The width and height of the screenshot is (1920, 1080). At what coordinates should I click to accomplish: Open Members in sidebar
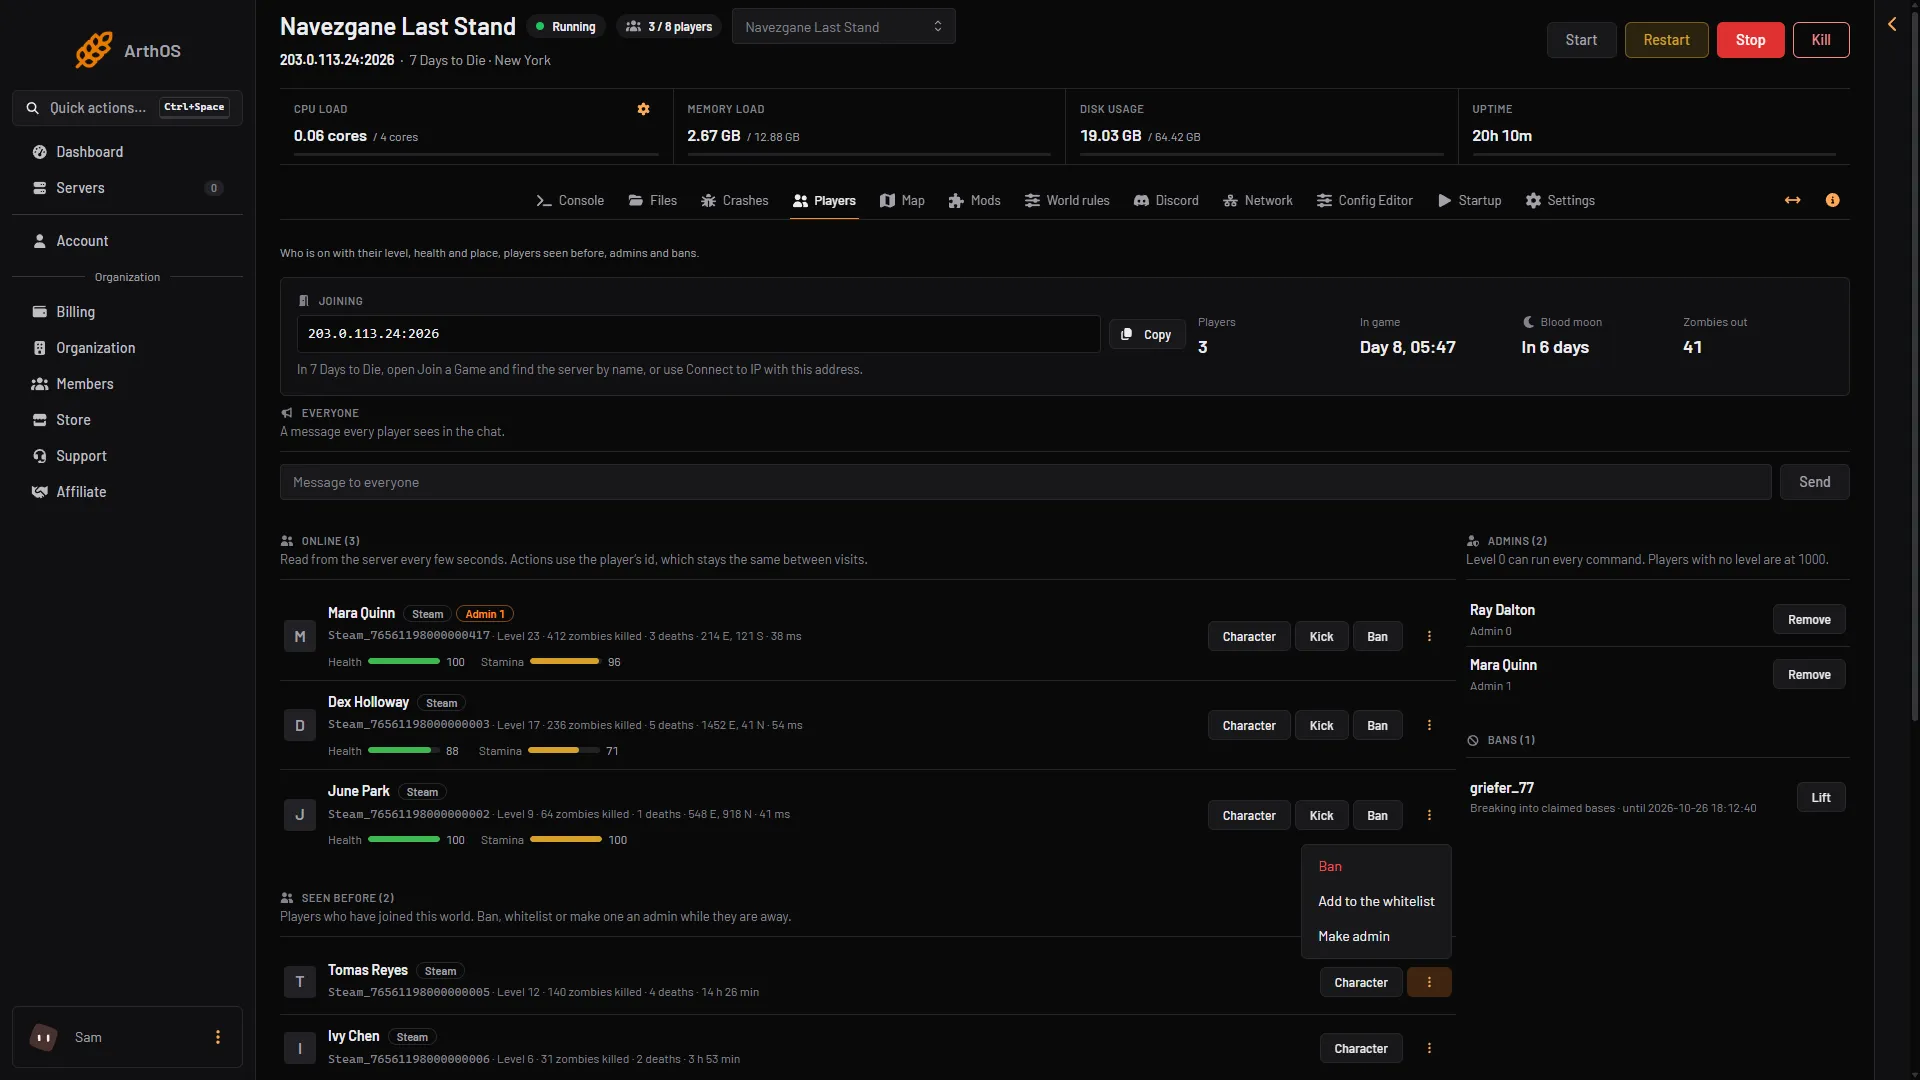click(127, 384)
